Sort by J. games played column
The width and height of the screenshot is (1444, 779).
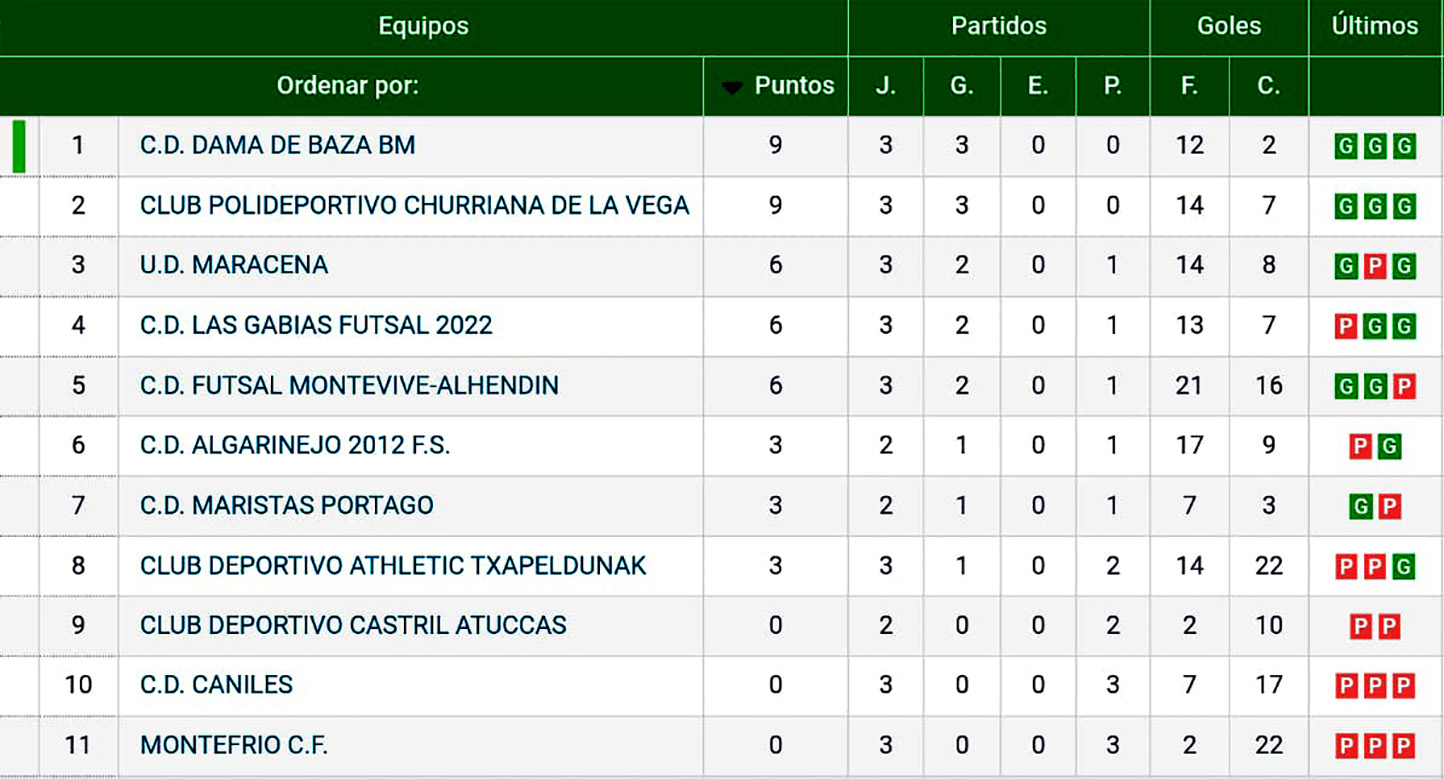pos(885,86)
